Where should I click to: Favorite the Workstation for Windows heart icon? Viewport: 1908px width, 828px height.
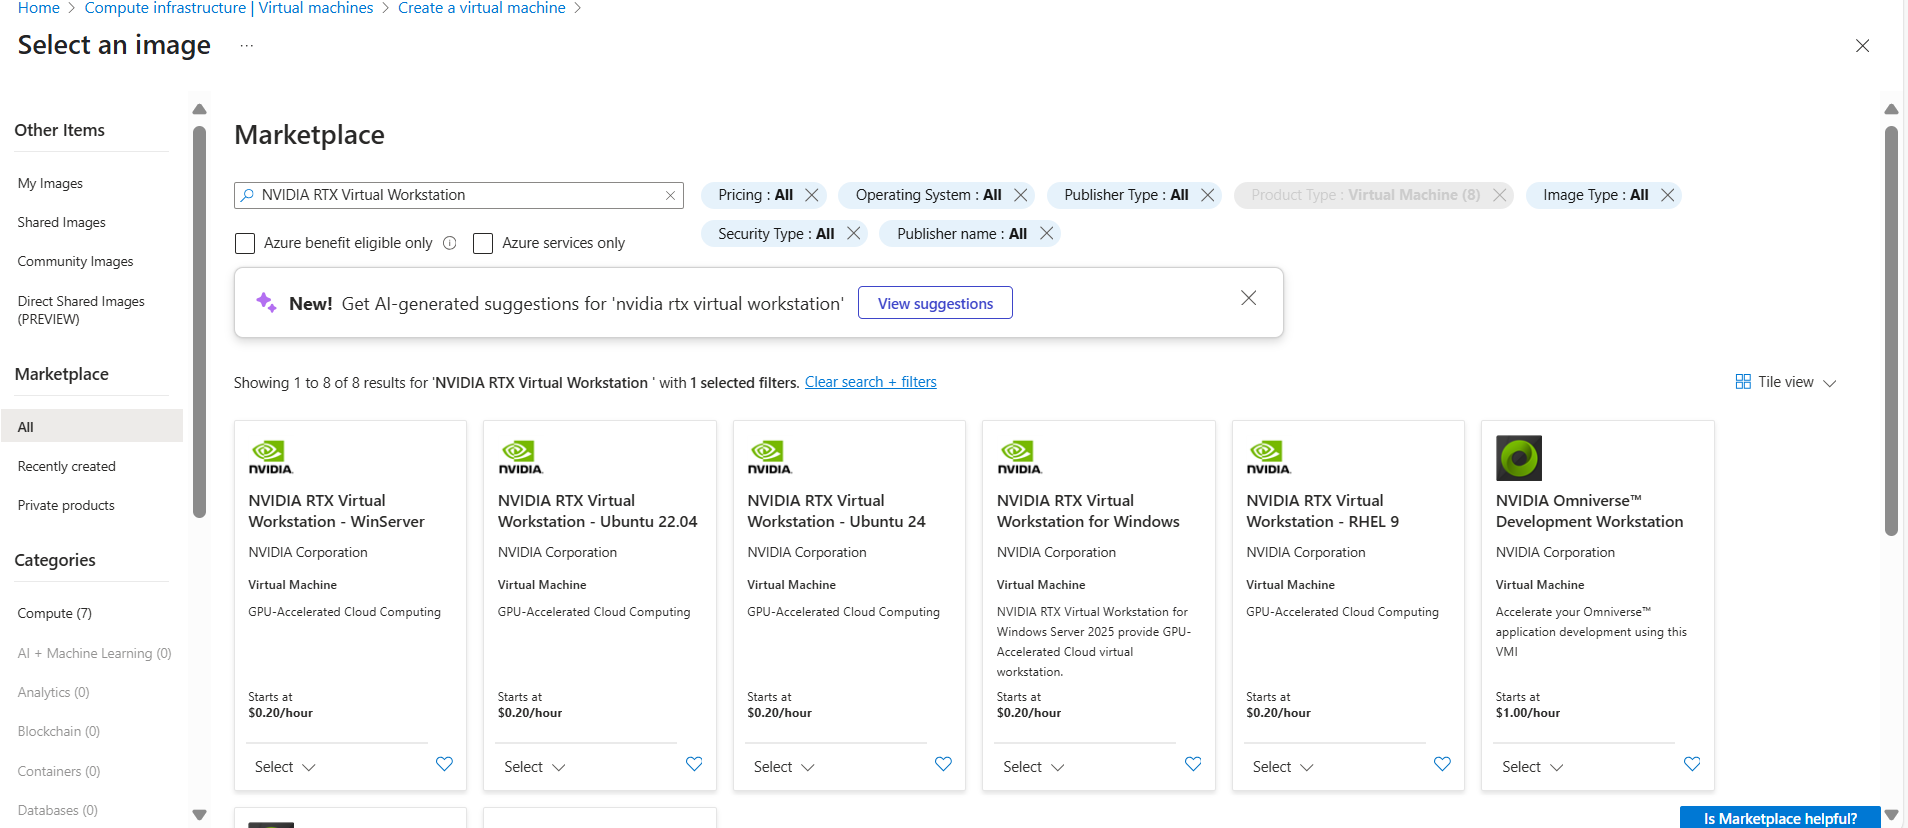pos(1193,764)
